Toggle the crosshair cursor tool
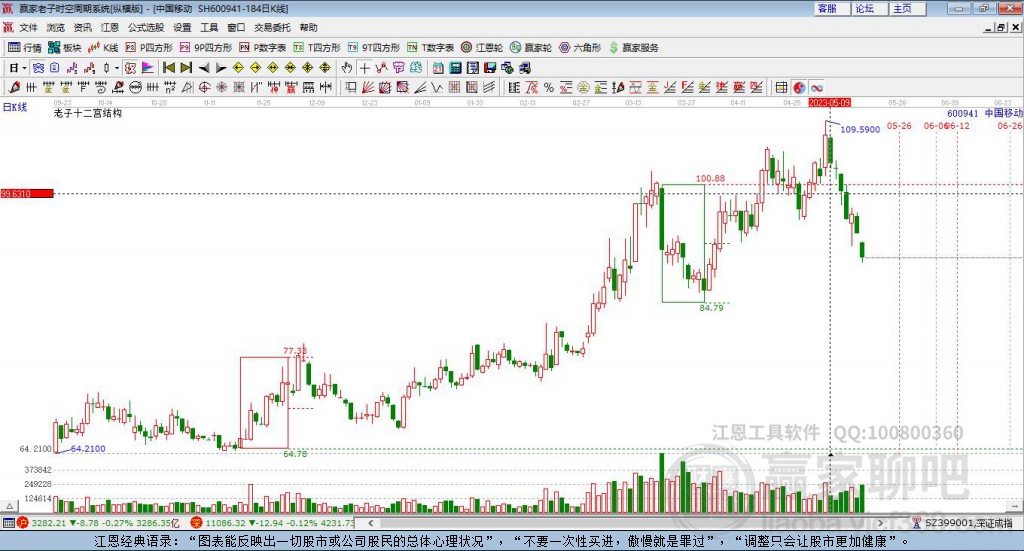The width and height of the screenshot is (1024, 551). click(364, 67)
